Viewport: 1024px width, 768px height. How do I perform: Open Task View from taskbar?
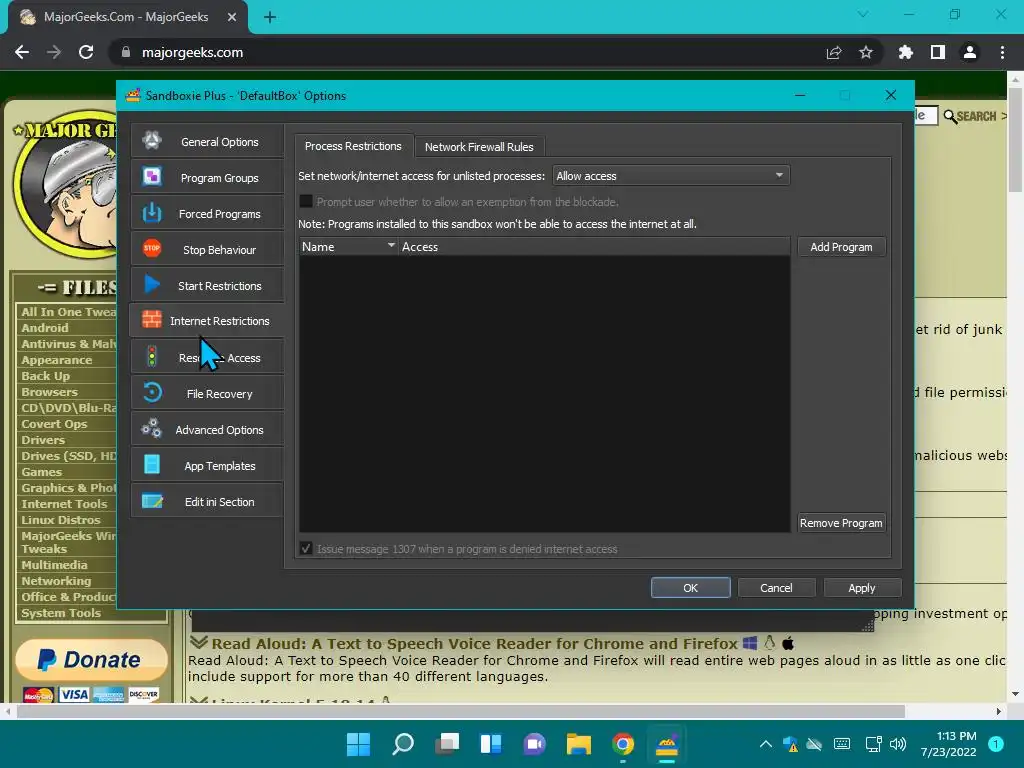(x=447, y=744)
